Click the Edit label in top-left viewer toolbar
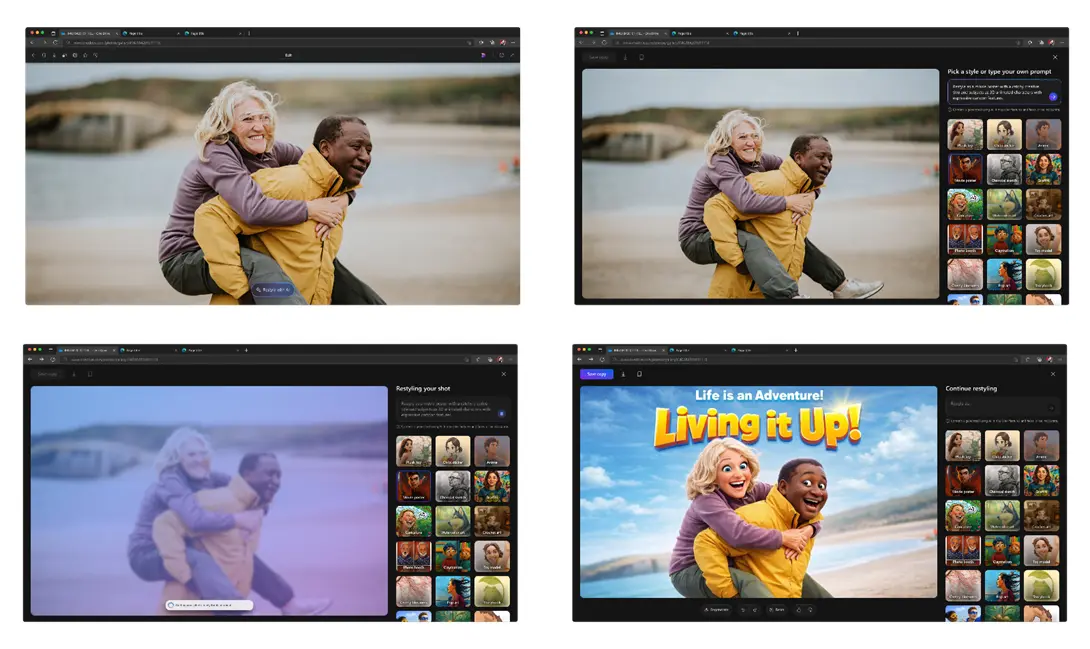This screenshot has height=649, width=1090. click(x=288, y=55)
